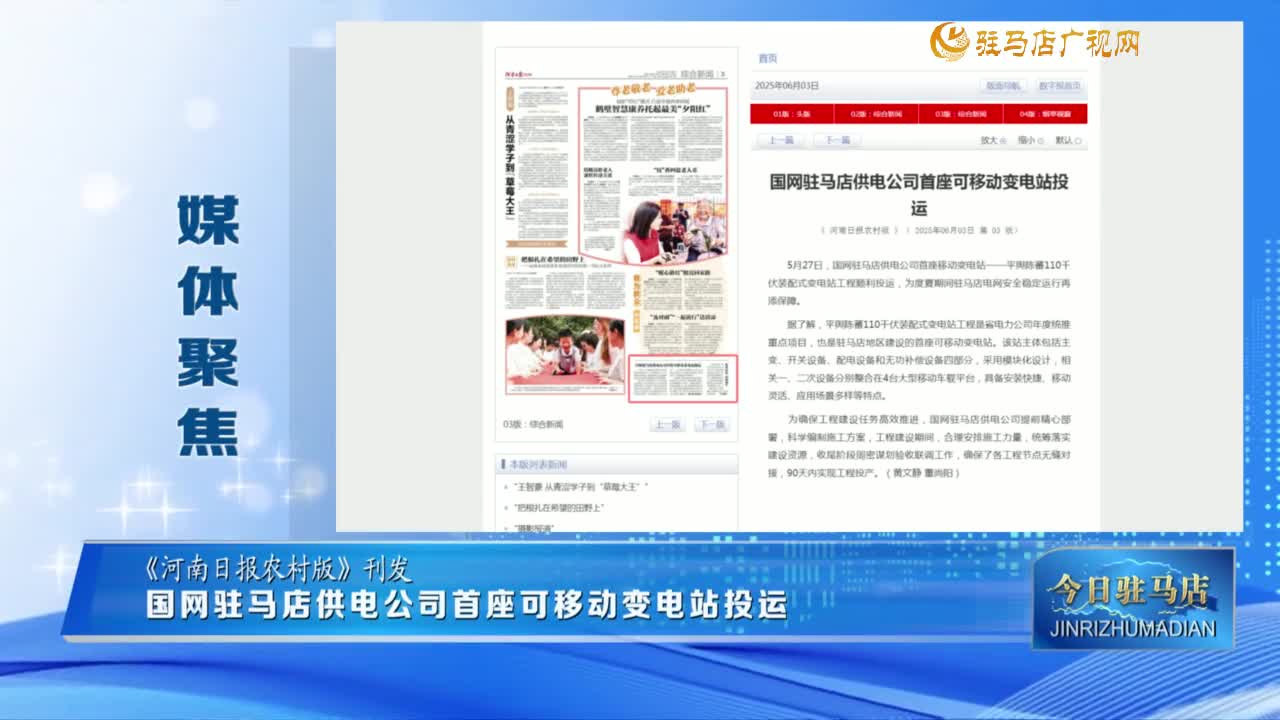
Task: Click the 03版：综合新闻 label below the page image
Action: coord(533,425)
